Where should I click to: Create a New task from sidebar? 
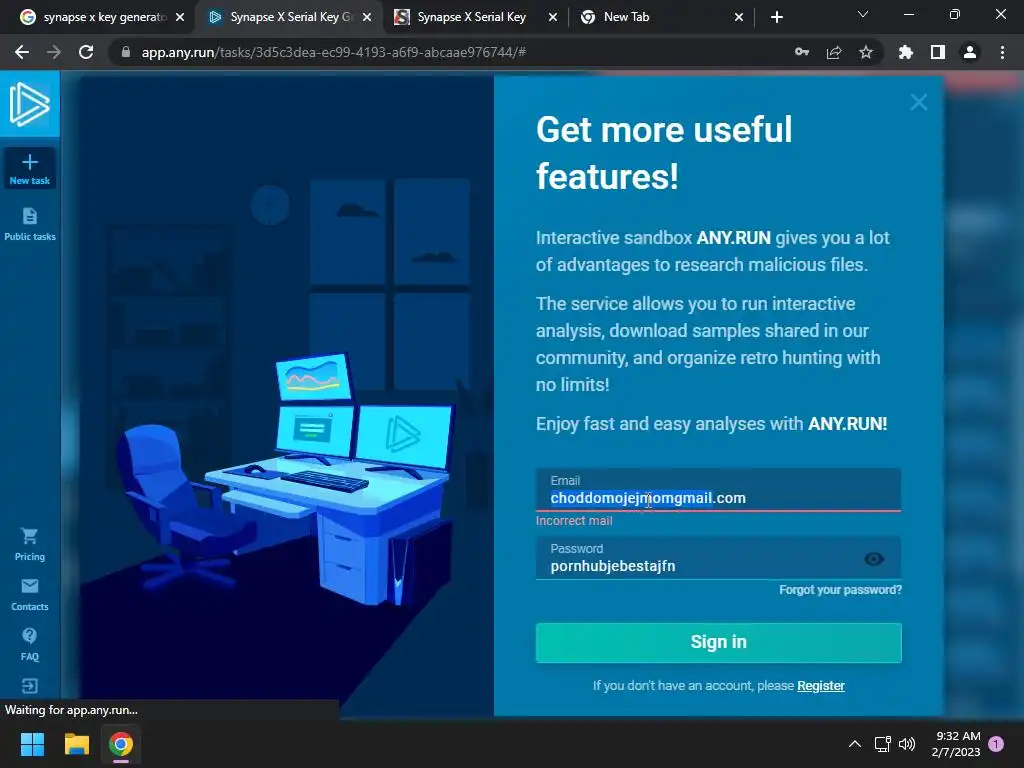pyautogui.click(x=29, y=168)
